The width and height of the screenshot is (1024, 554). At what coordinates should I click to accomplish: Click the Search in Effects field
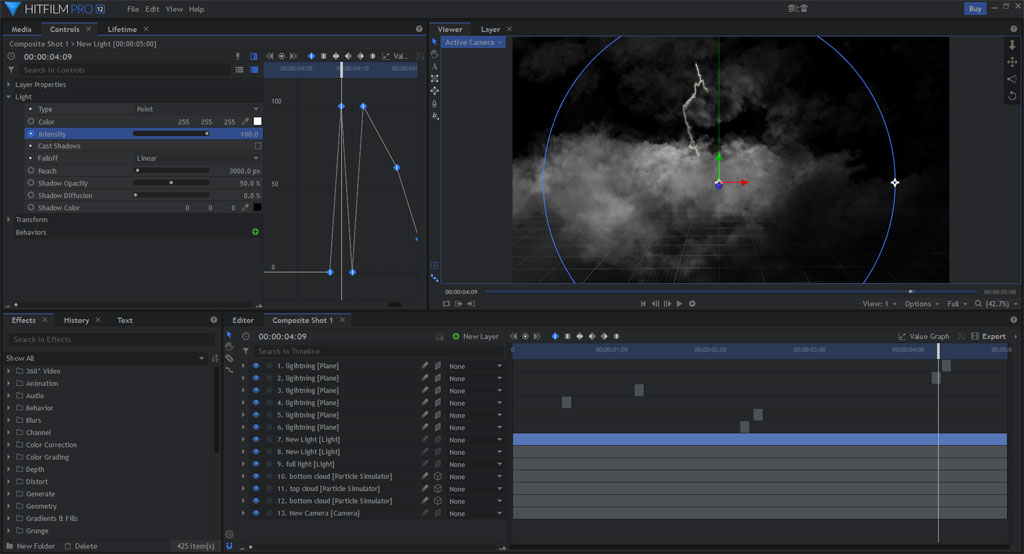tap(110, 340)
